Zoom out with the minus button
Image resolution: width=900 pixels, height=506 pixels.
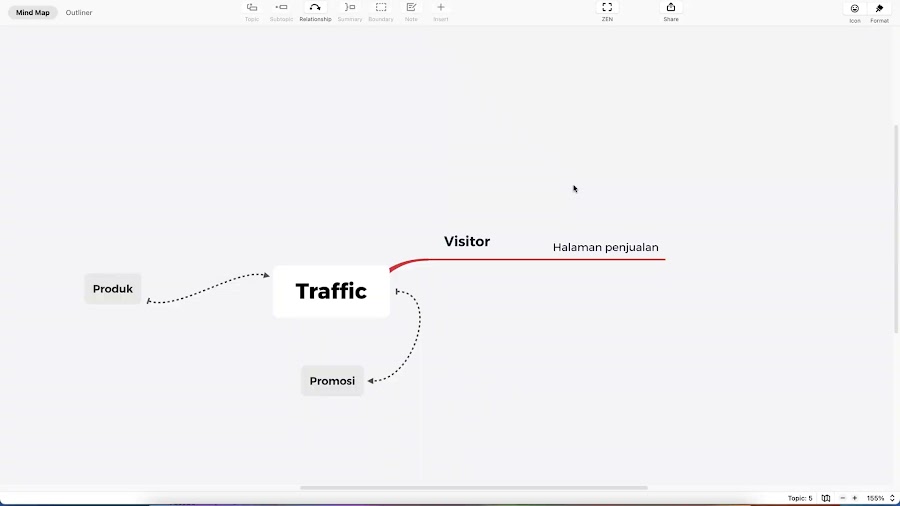tap(843, 498)
